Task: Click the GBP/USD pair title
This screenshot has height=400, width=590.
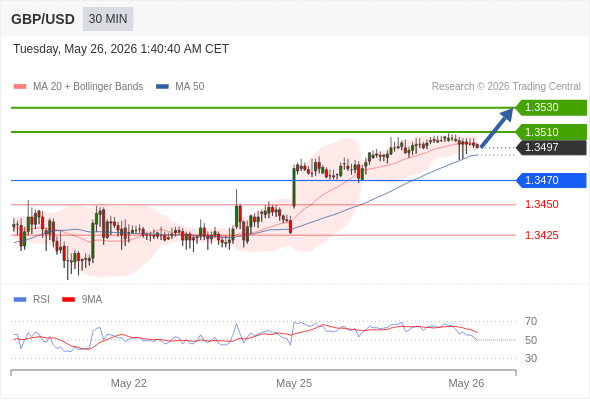Action: tap(43, 19)
